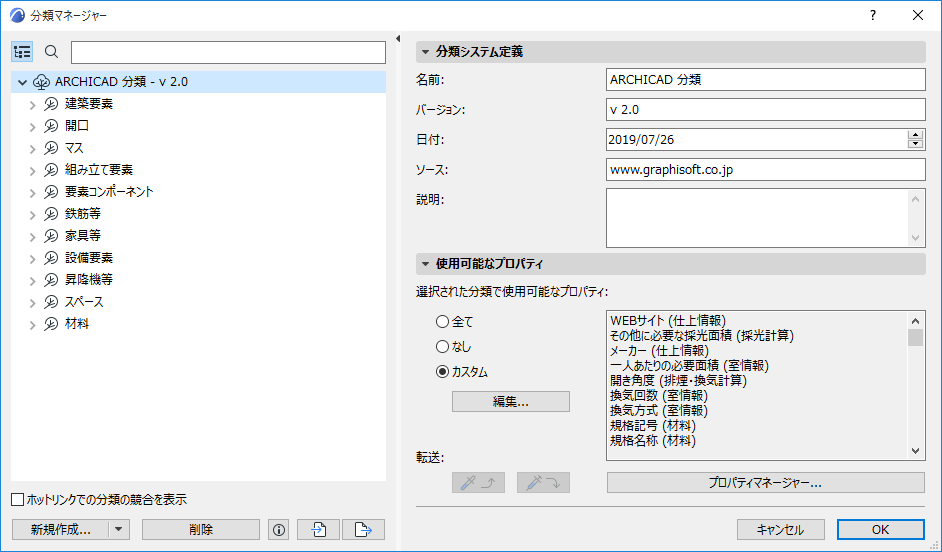942x552 pixels.
Task: Expand the 設備要素 tree branch
Action: pyautogui.click(x=33, y=258)
